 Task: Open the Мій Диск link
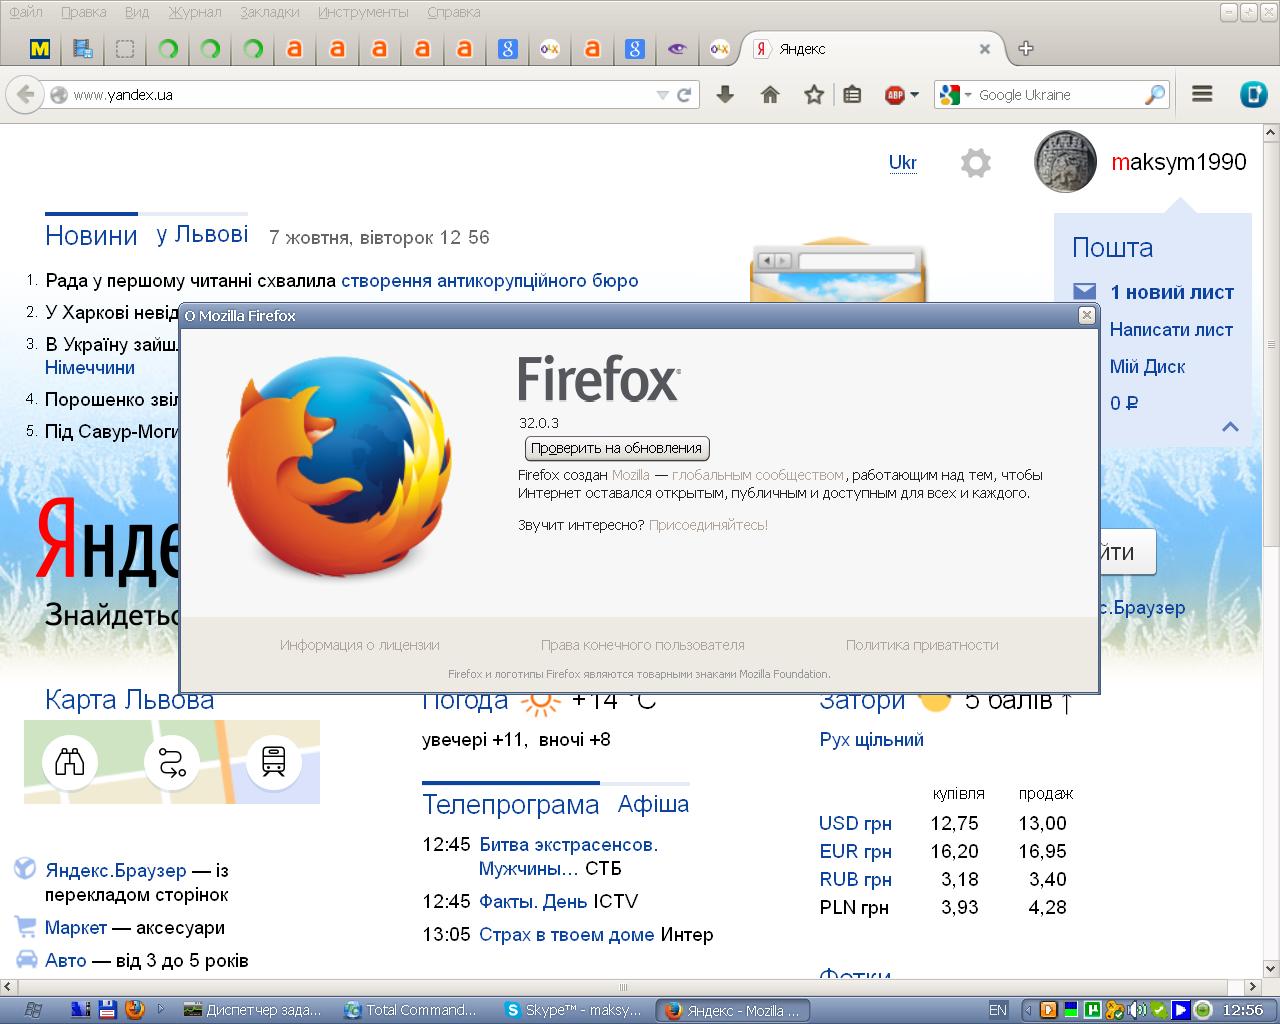coord(1147,366)
